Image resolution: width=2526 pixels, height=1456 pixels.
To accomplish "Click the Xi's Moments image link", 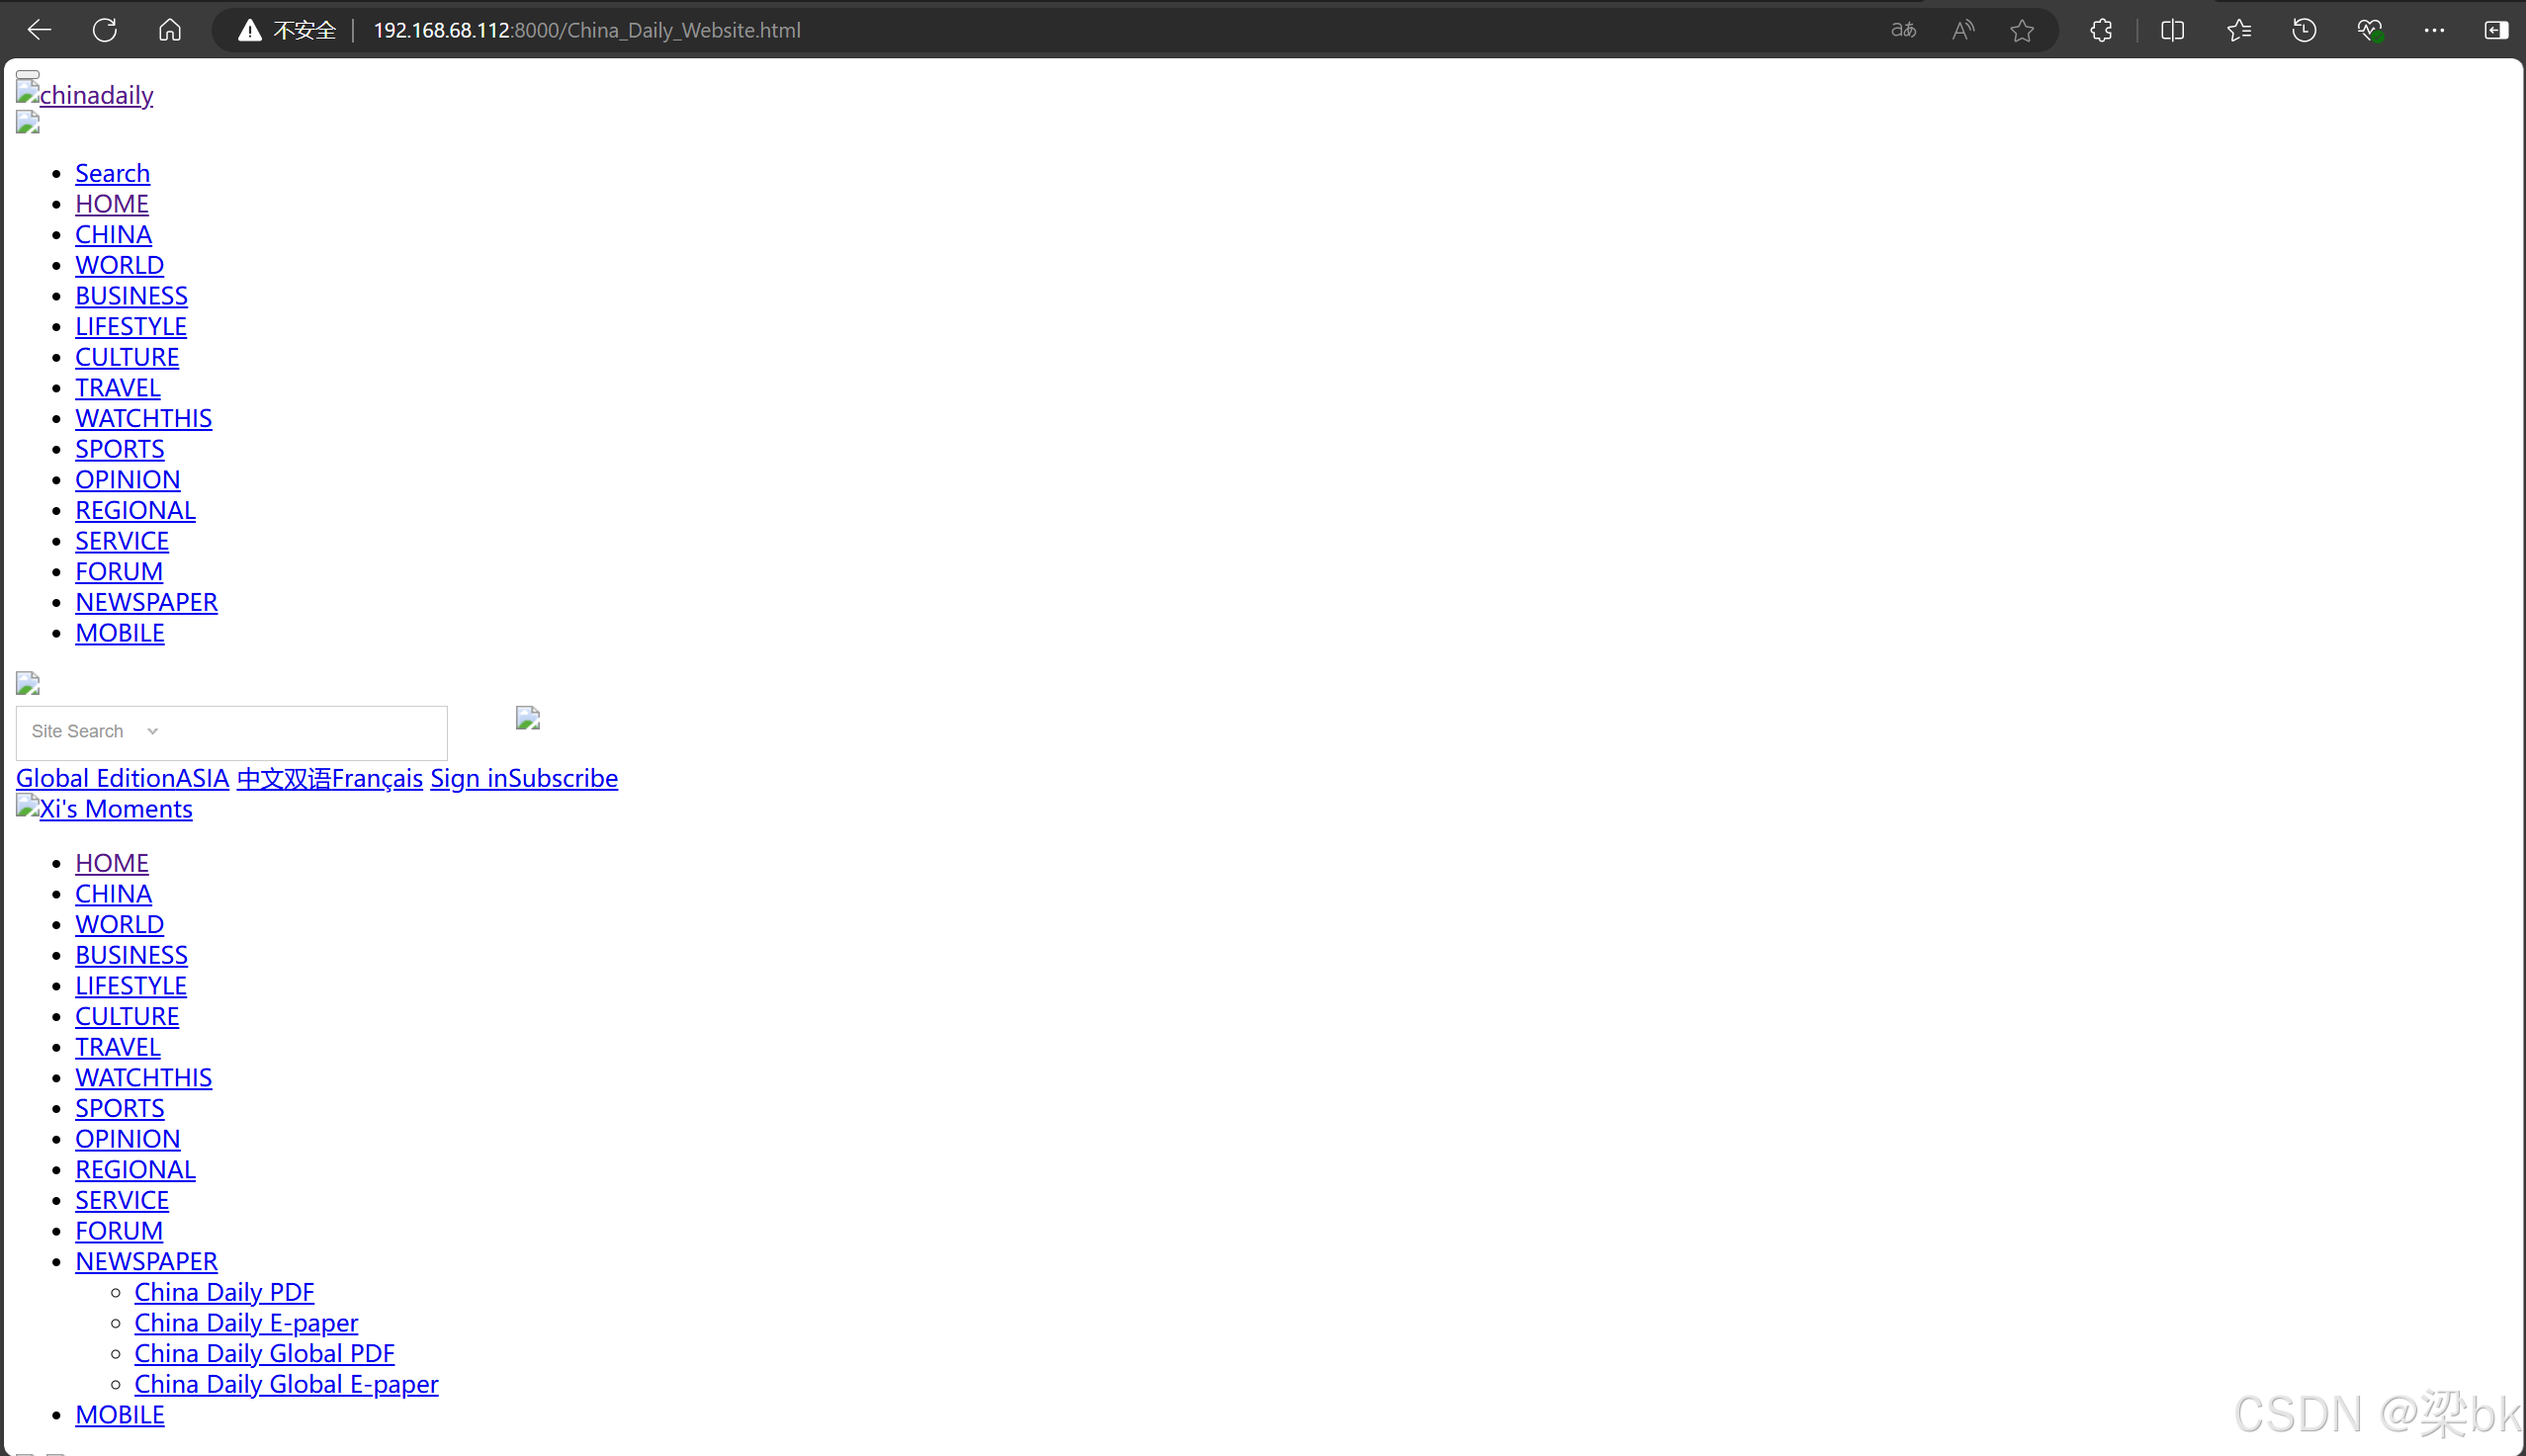I will (x=104, y=808).
